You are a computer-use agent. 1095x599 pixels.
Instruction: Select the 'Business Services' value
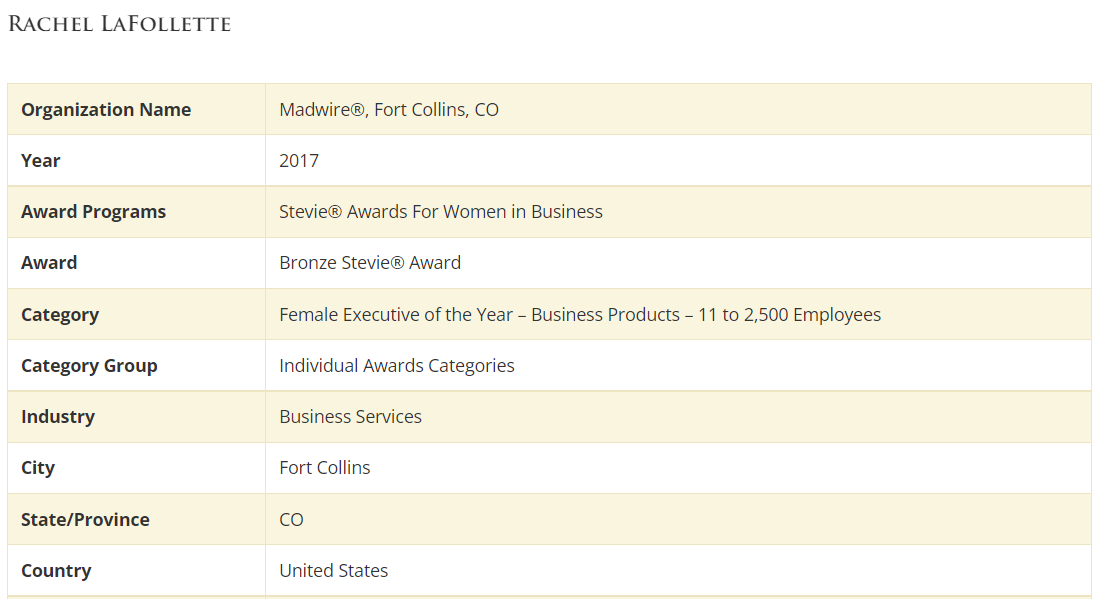point(351,416)
